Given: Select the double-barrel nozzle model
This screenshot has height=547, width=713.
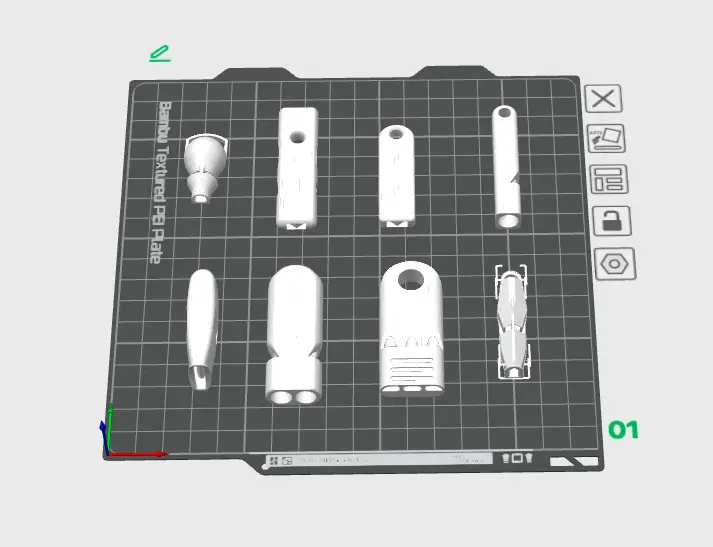Looking at the screenshot, I should 295,335.
